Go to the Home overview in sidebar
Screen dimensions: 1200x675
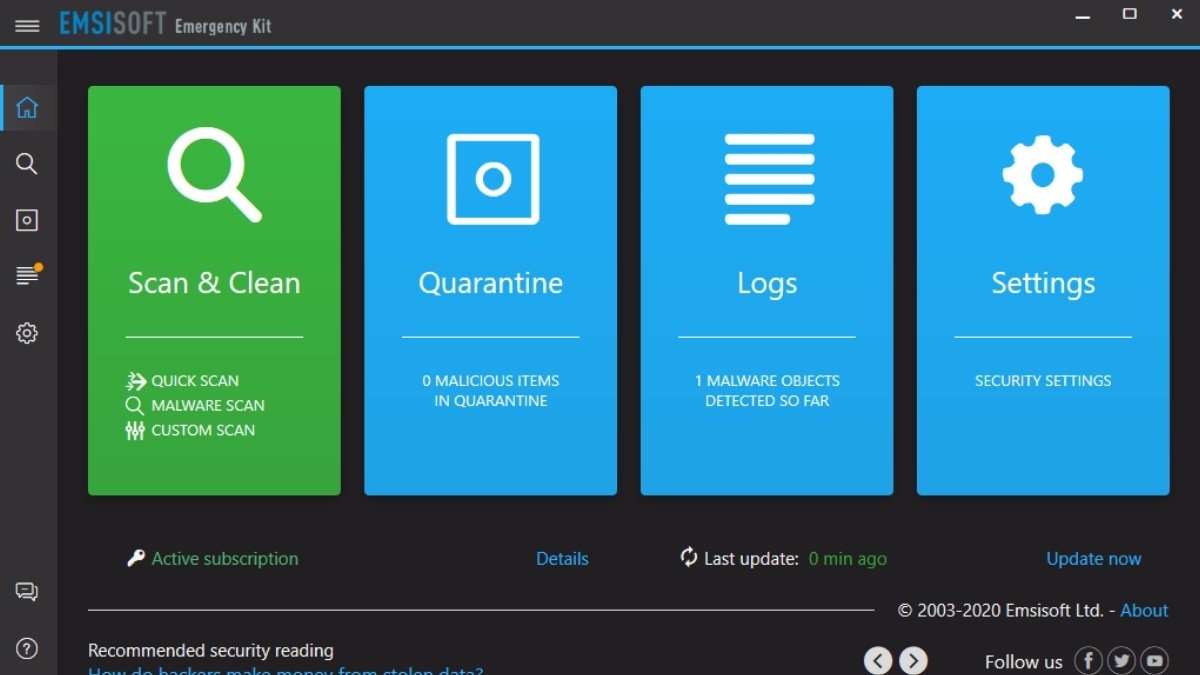click(x=27, y=108)
